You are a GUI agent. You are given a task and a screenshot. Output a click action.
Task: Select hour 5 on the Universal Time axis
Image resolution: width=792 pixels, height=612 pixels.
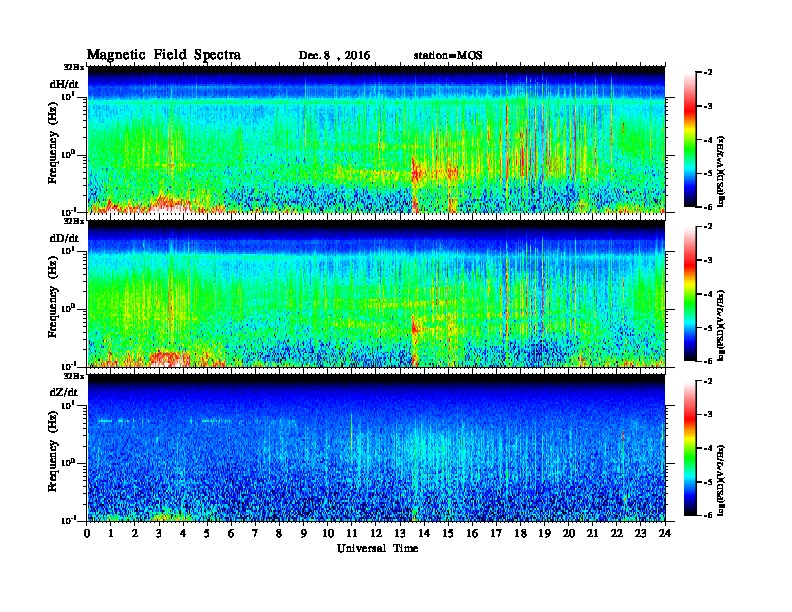click(207, 534)
